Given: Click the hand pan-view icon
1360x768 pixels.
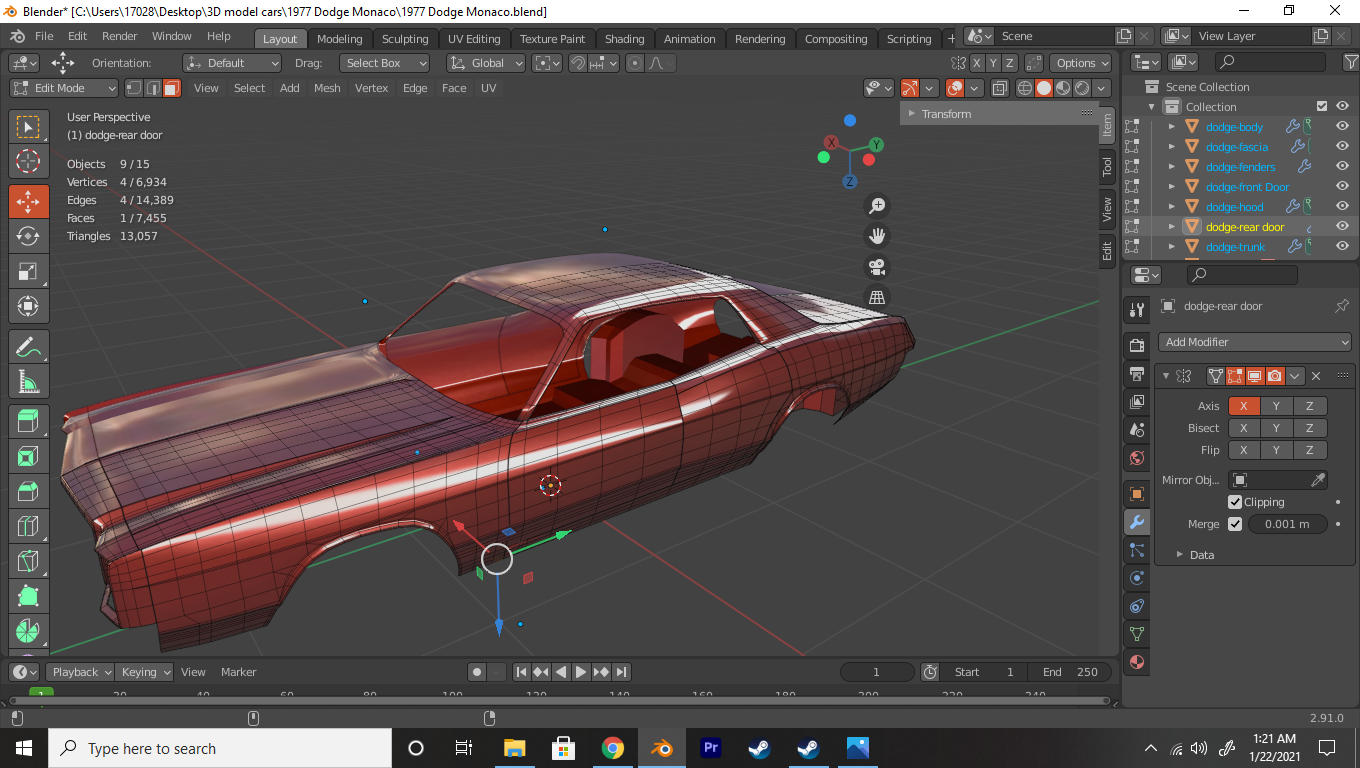Looking at the screenshot, I should [877, 237].
